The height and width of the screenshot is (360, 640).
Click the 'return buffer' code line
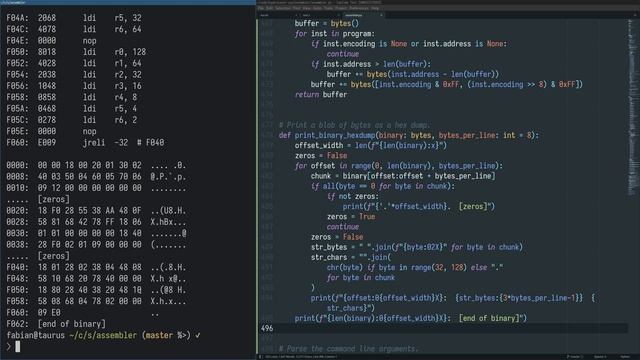pos(321,94)
